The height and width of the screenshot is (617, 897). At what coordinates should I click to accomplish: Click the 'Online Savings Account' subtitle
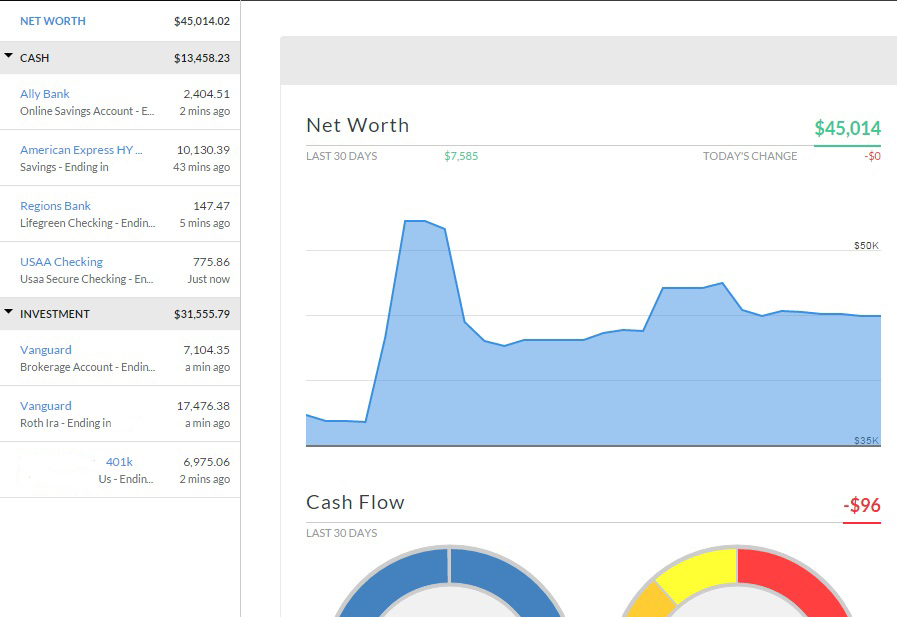(x=87, y=111)
